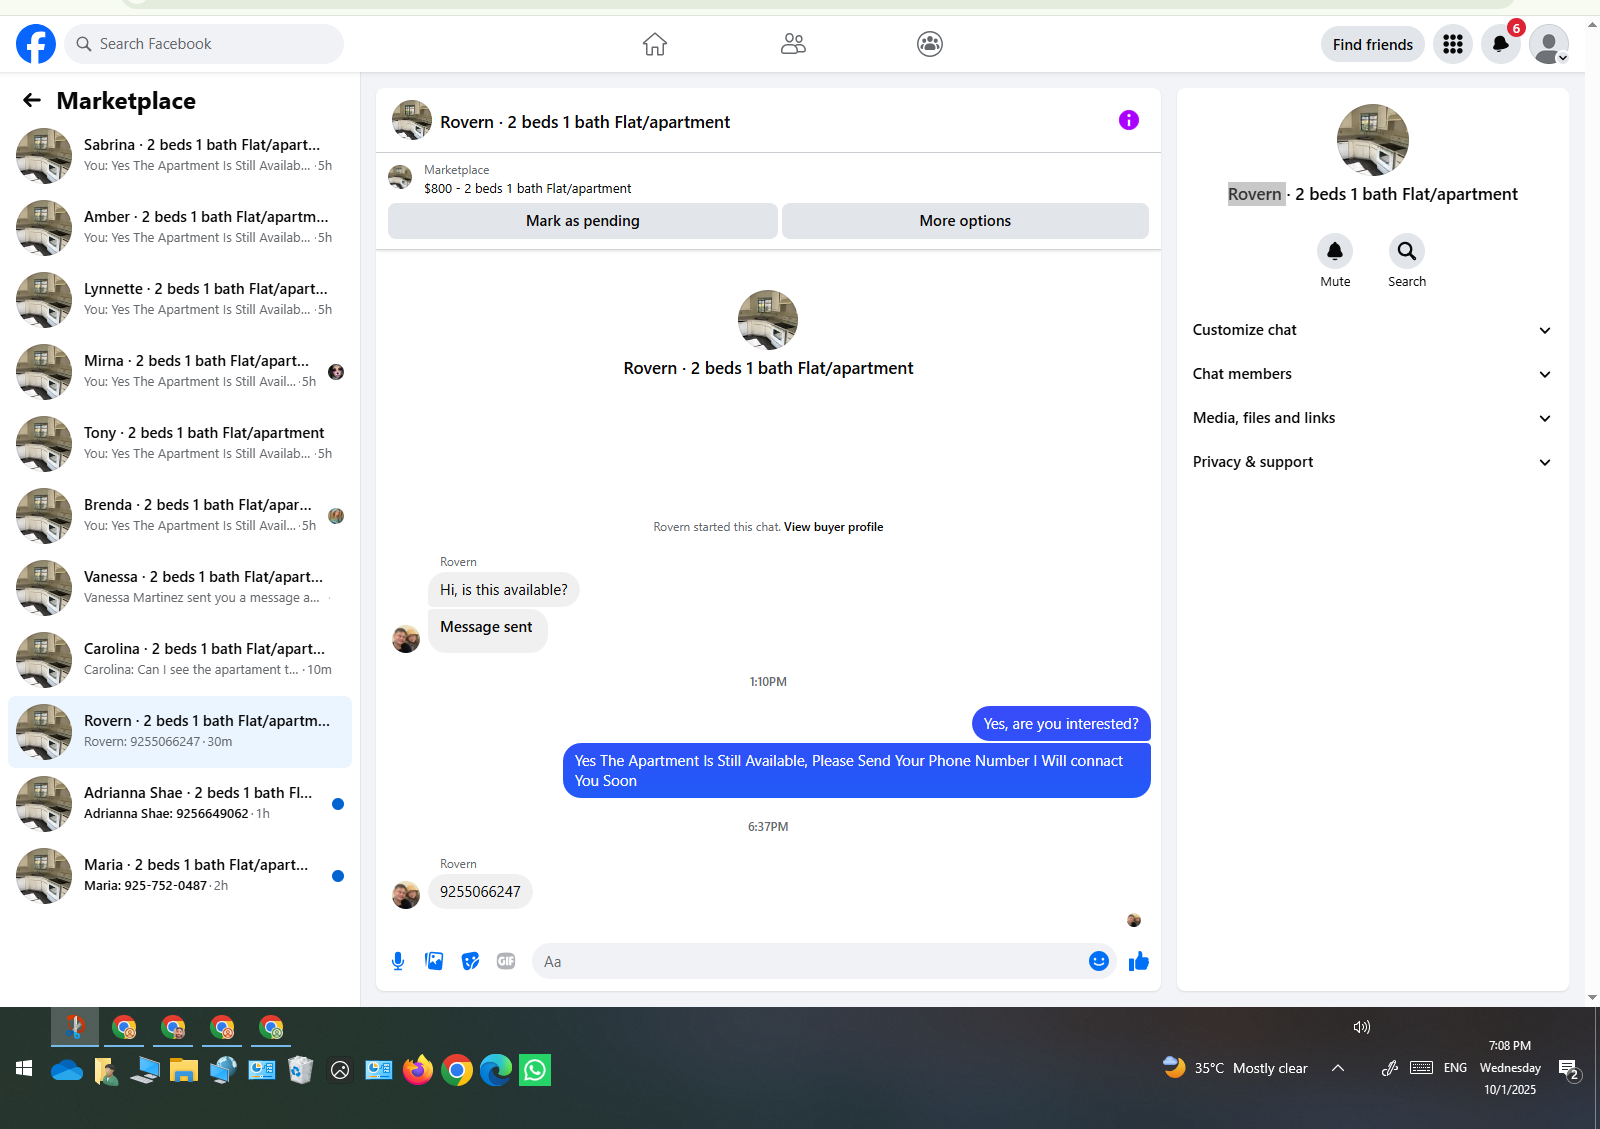
Task: Open the notifications bell with badge 6
Action: pyautogui.click(x=1501, y=44)
